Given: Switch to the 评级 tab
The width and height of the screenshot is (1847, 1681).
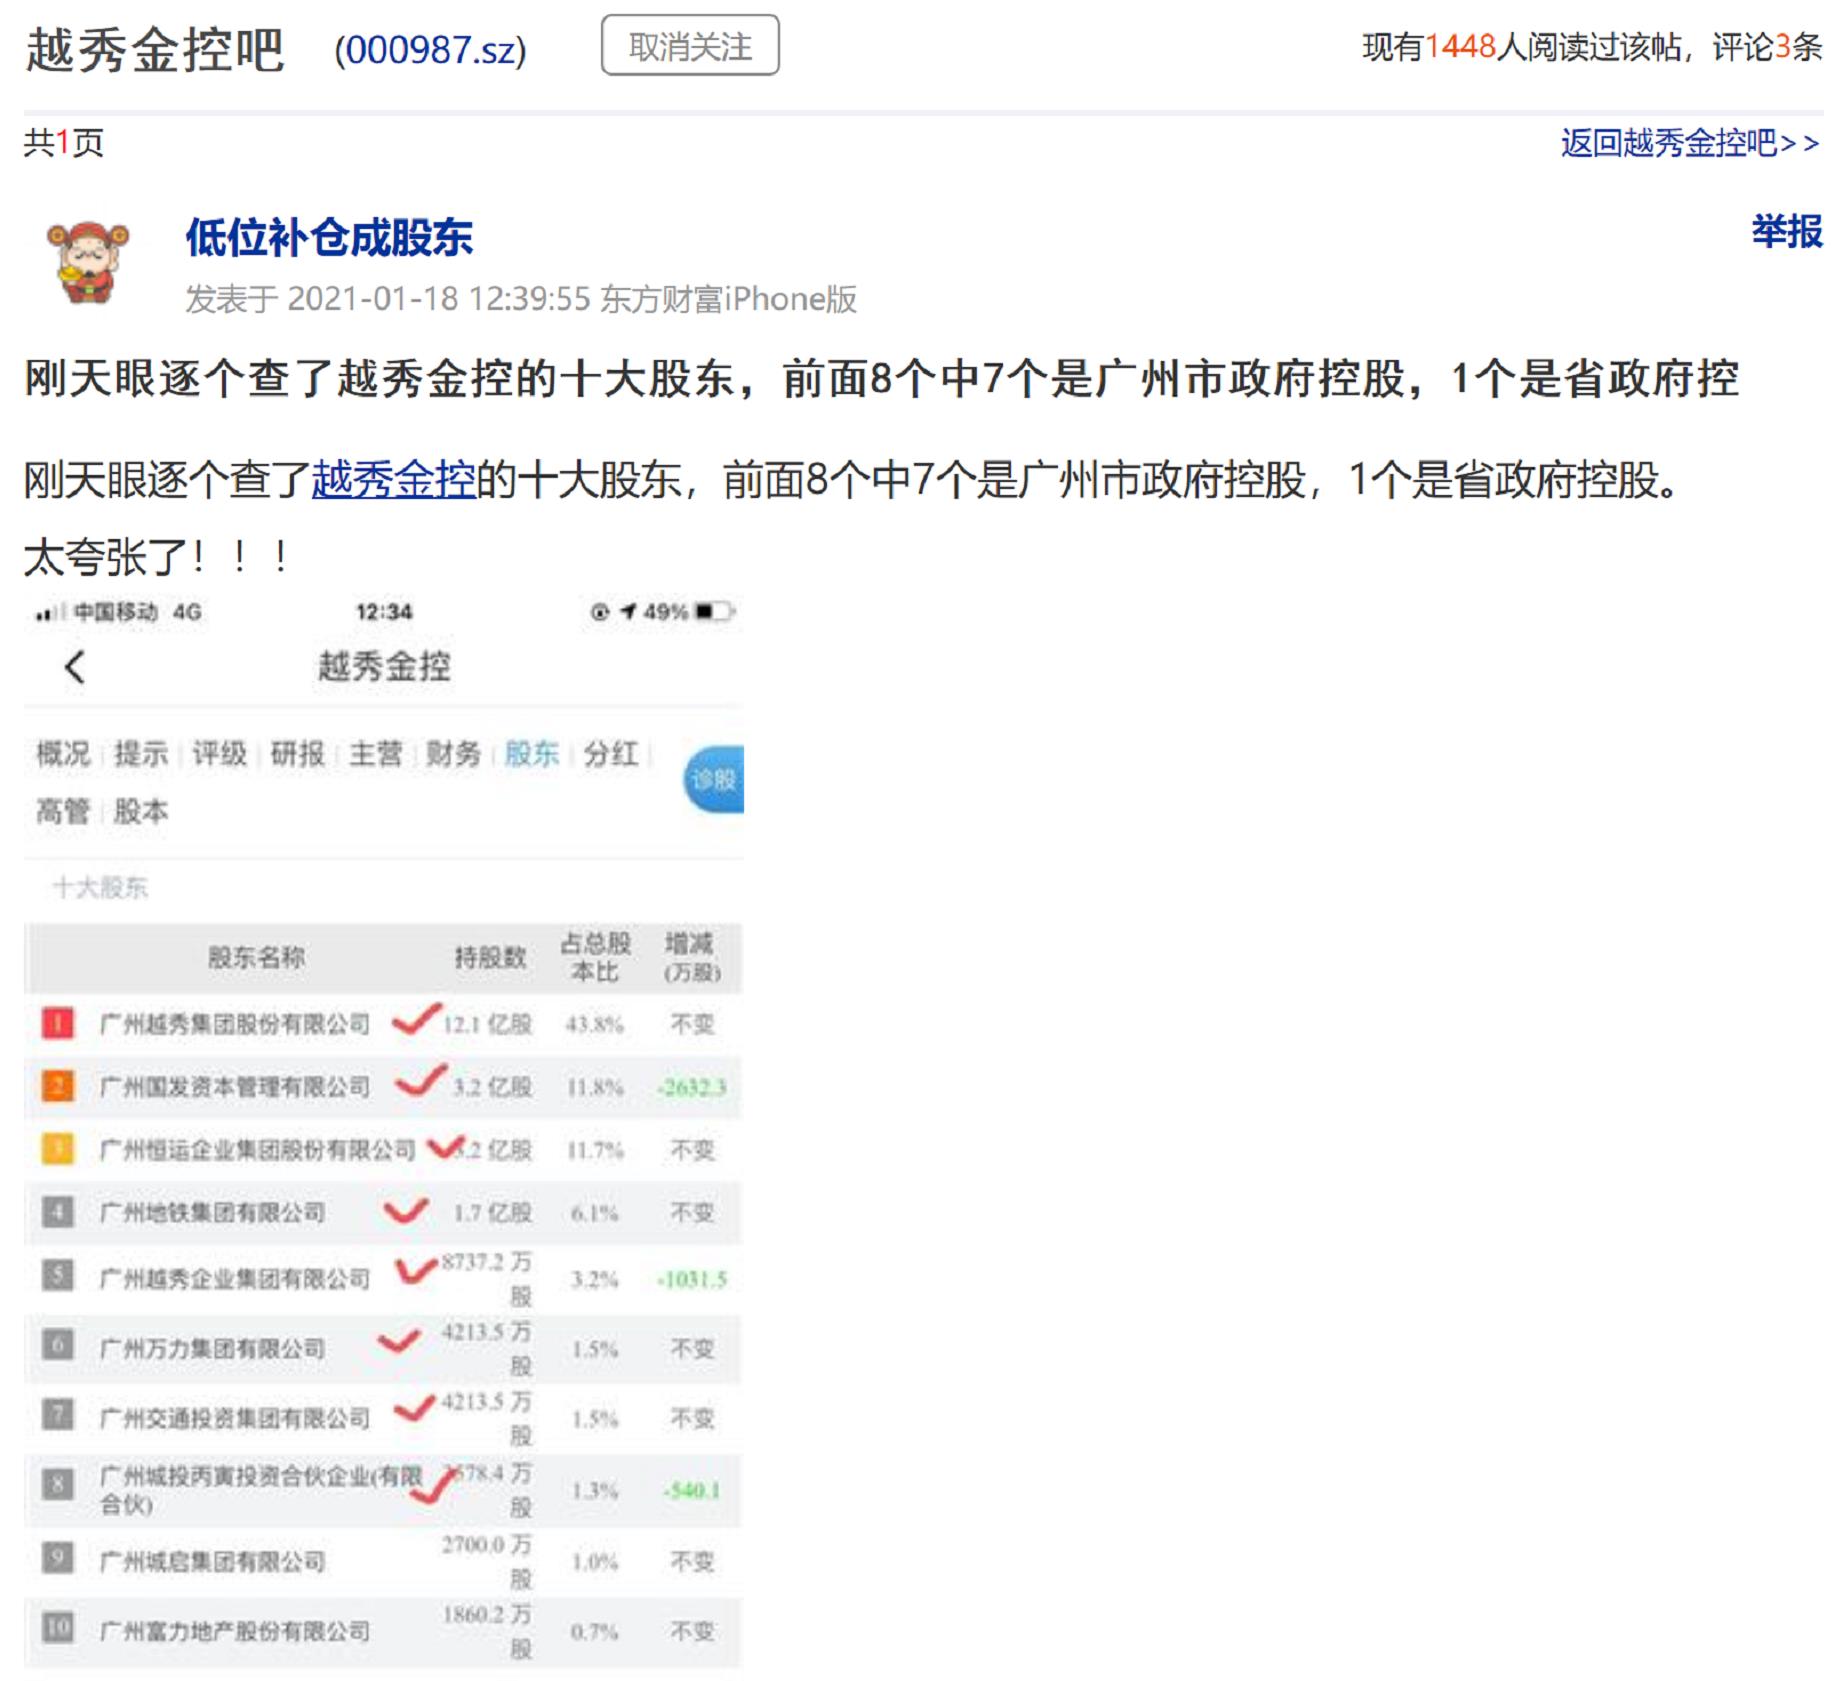Looking at the screenshot, I should tap(219, 753).
